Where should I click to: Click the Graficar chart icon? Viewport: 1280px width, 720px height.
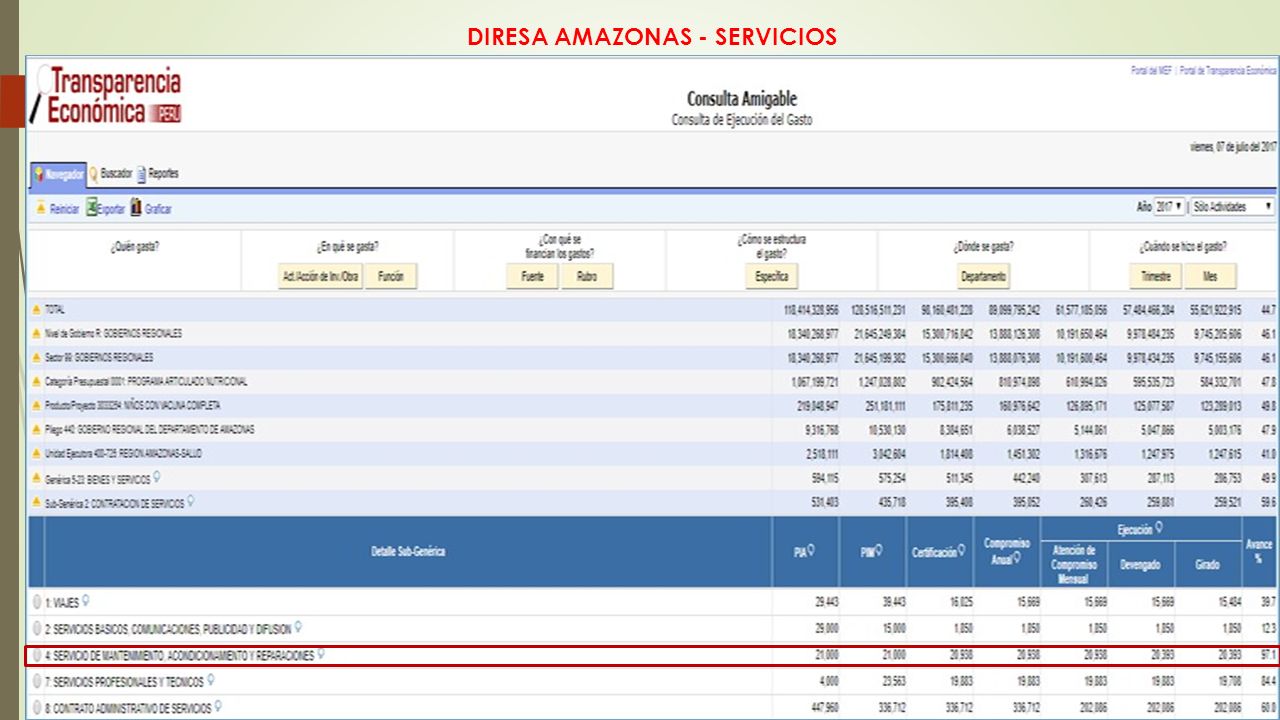(x=136, y=208)
